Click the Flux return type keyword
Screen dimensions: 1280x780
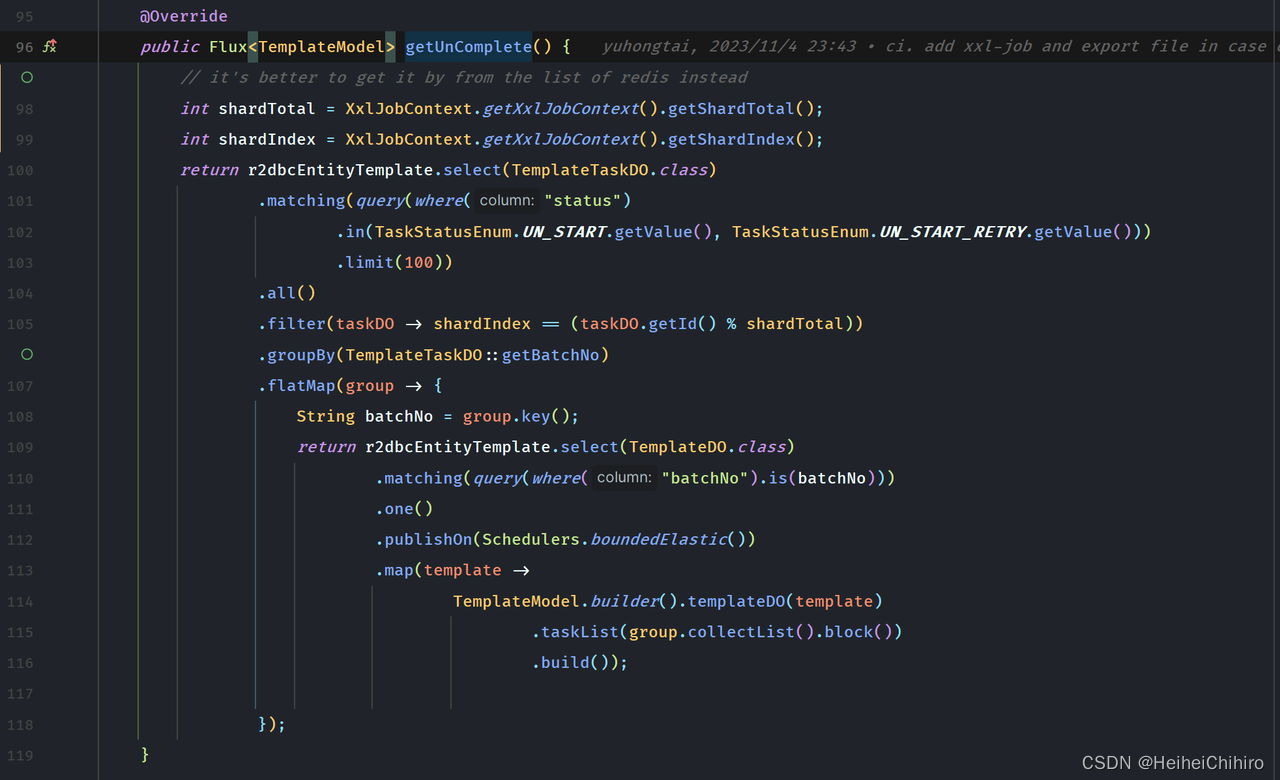click(x=228, y=46)
